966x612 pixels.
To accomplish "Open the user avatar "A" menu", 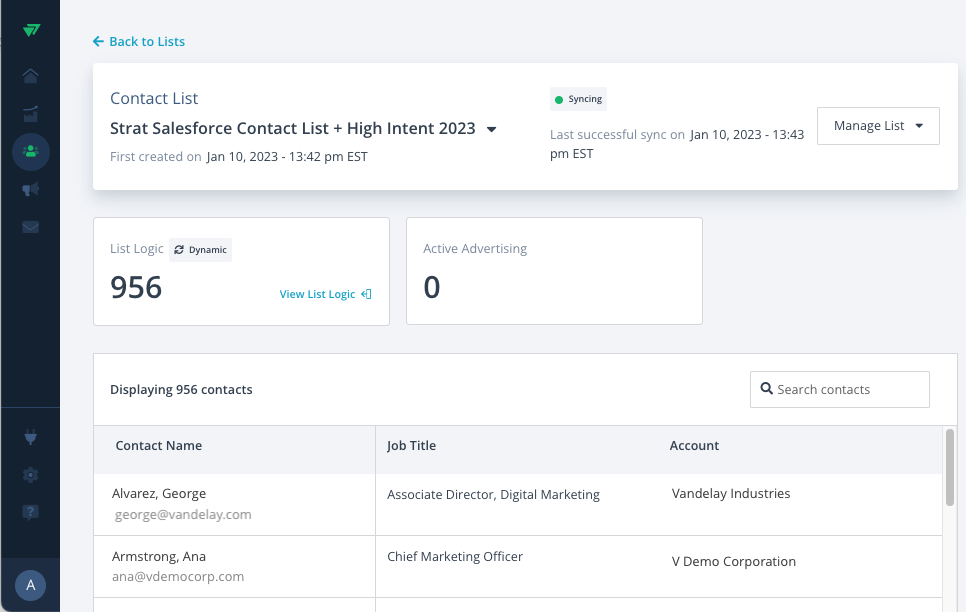I will pyautogui.click(x=30, y=585).
